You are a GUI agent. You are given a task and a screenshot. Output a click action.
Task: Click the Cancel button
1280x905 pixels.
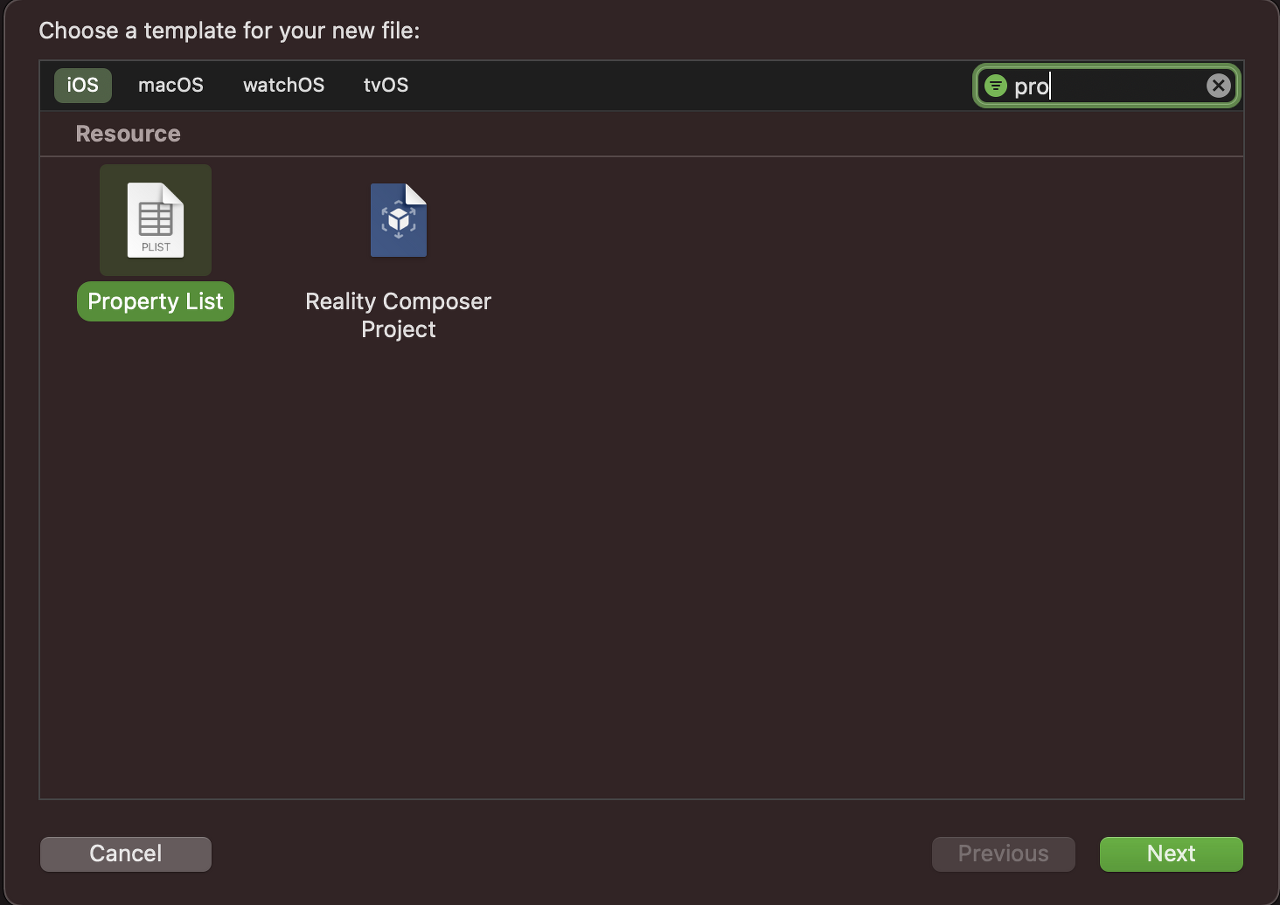tap(126, 854)
